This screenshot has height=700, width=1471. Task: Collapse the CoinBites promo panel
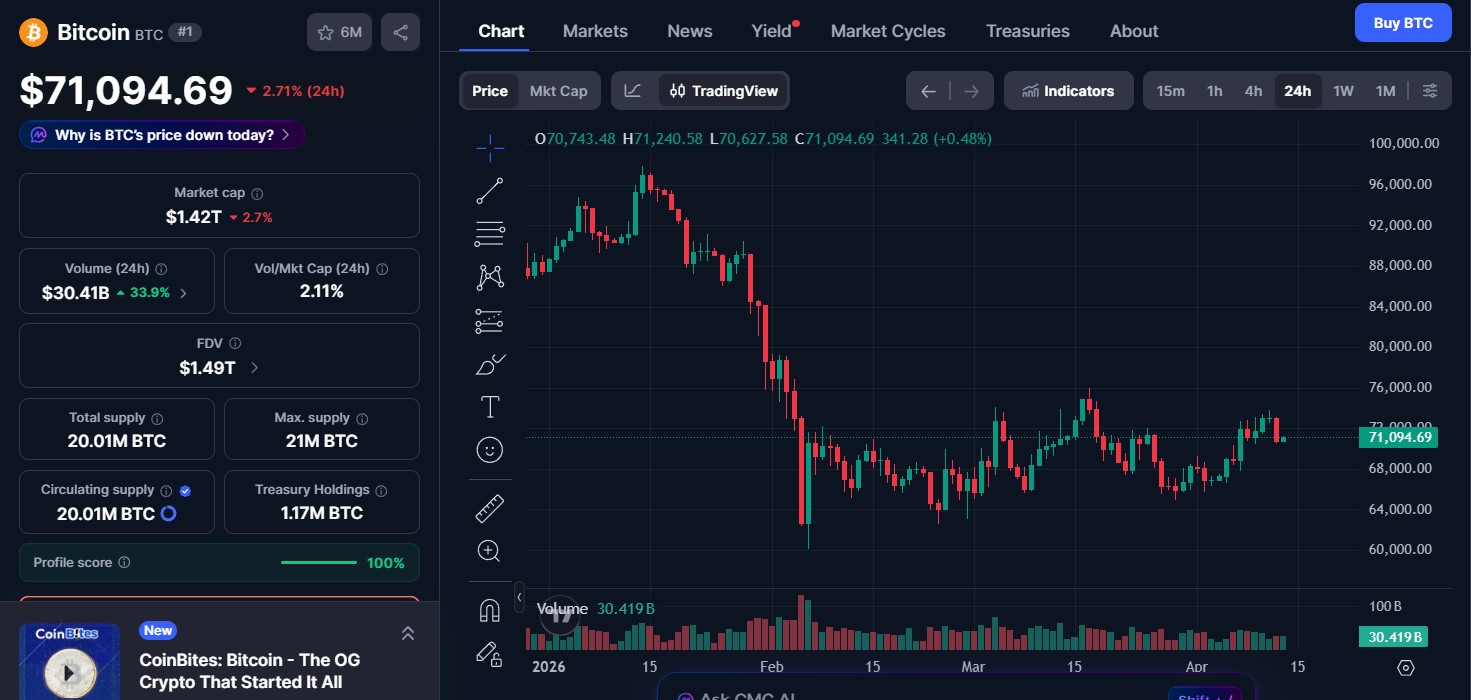tap(407, 633)
